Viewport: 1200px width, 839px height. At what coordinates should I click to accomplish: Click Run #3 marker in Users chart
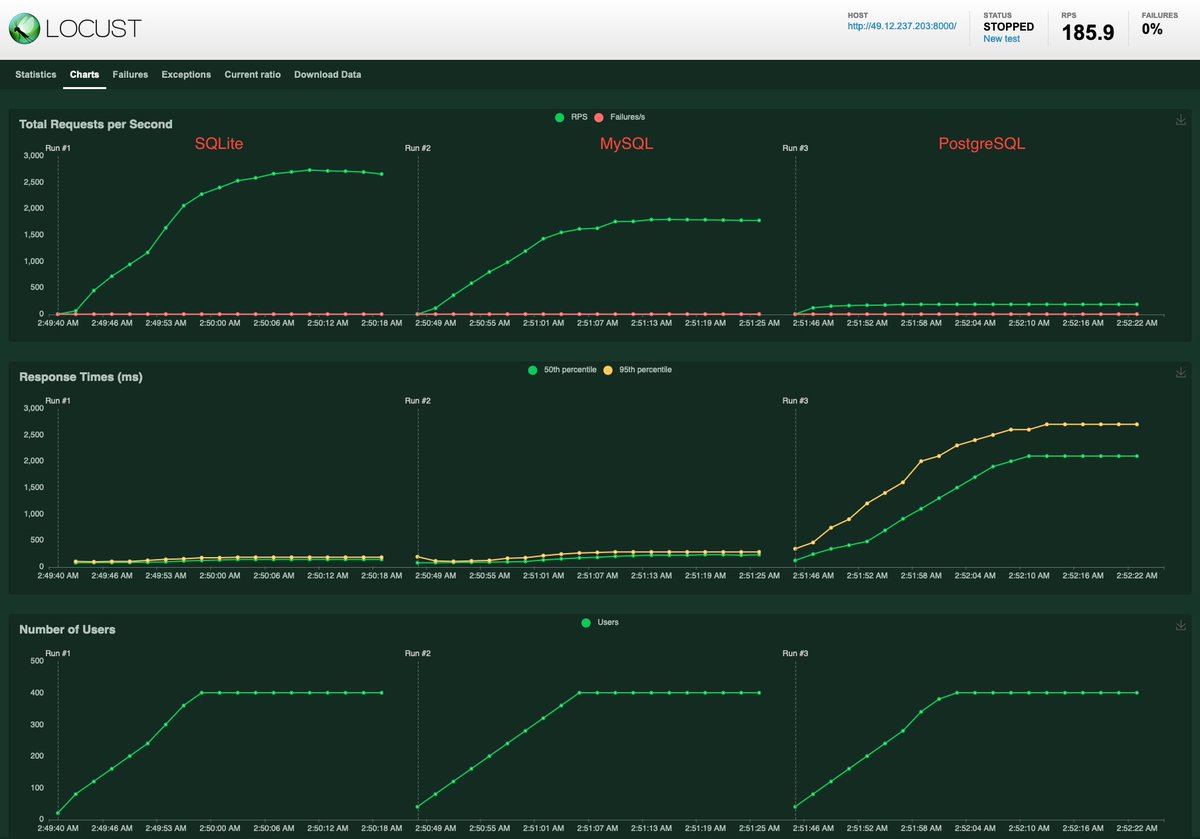(796, 652)
